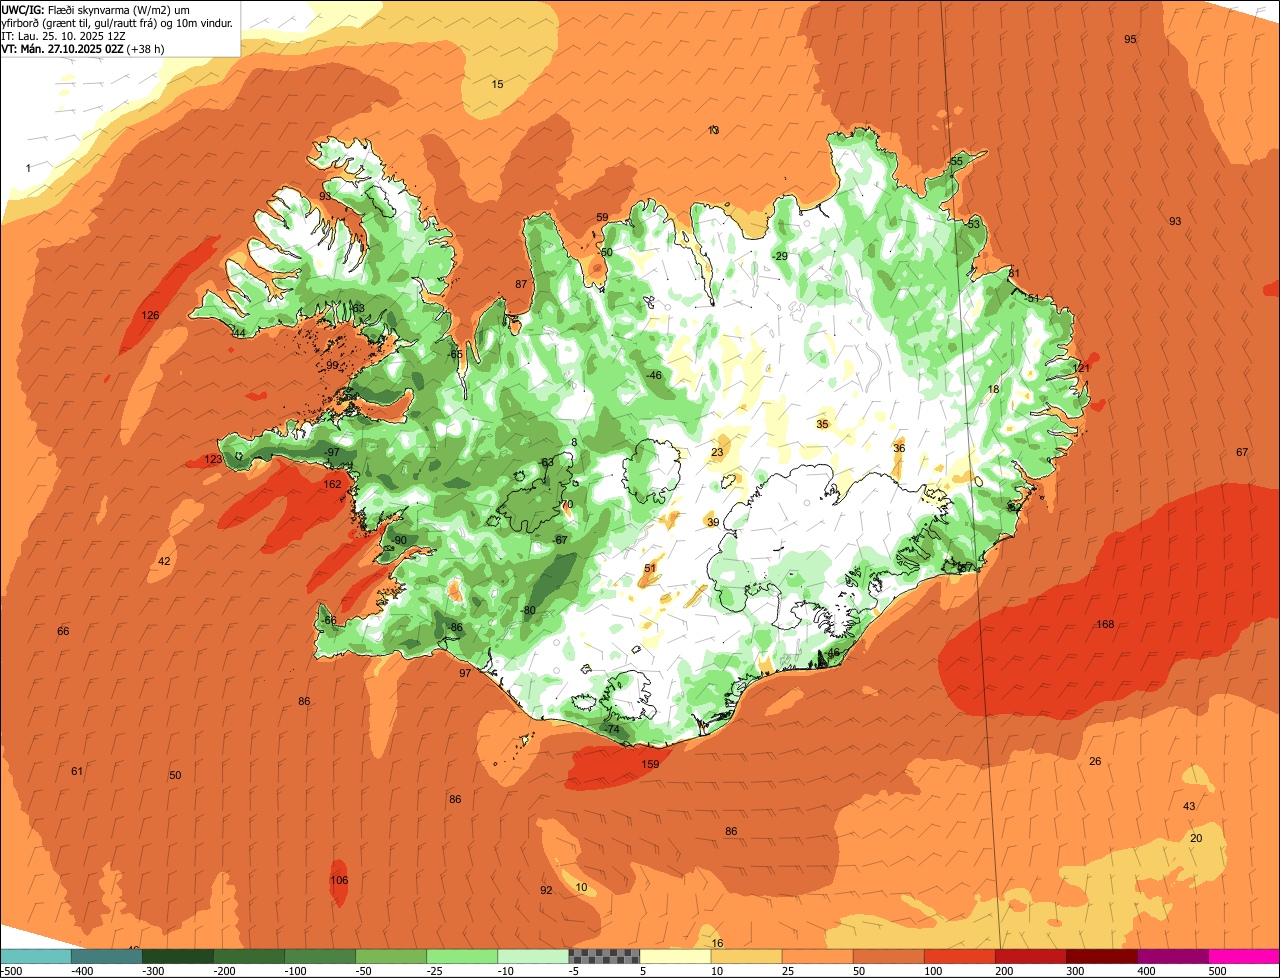Click the heat flux value 43
The width and height of the screenshot is (1280, 978).
pos(1189,807)
